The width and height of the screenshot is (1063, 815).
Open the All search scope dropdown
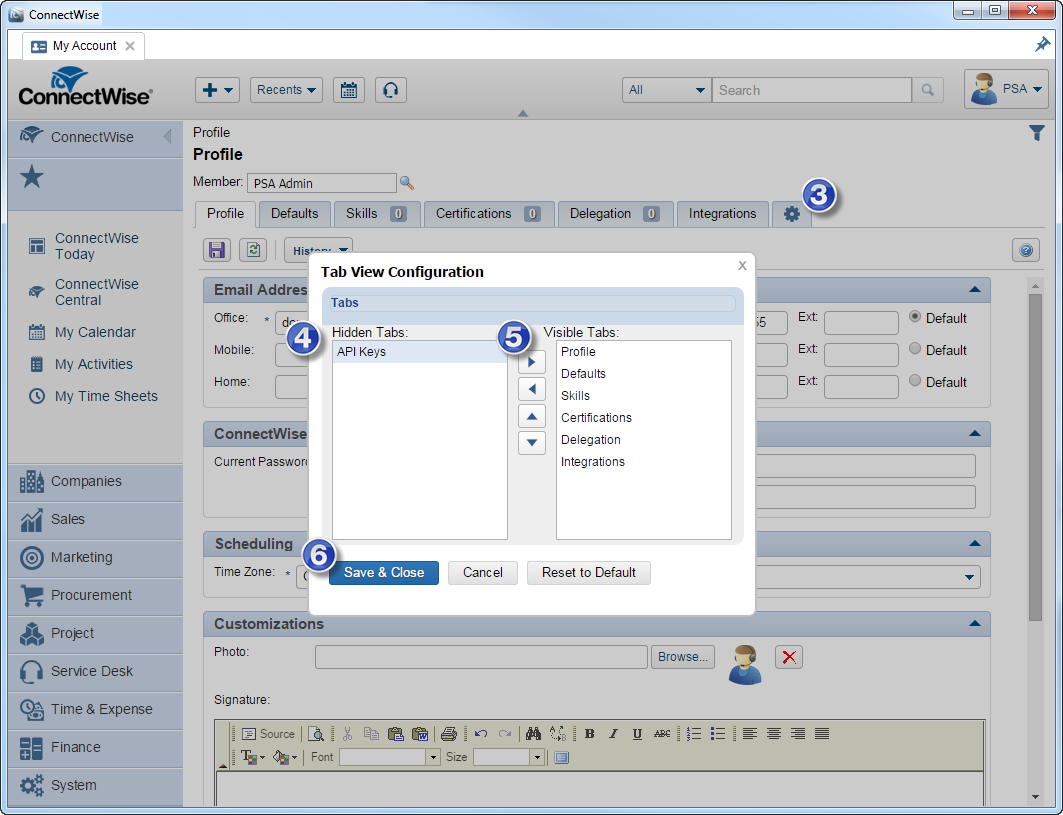[x=666, y=90]
